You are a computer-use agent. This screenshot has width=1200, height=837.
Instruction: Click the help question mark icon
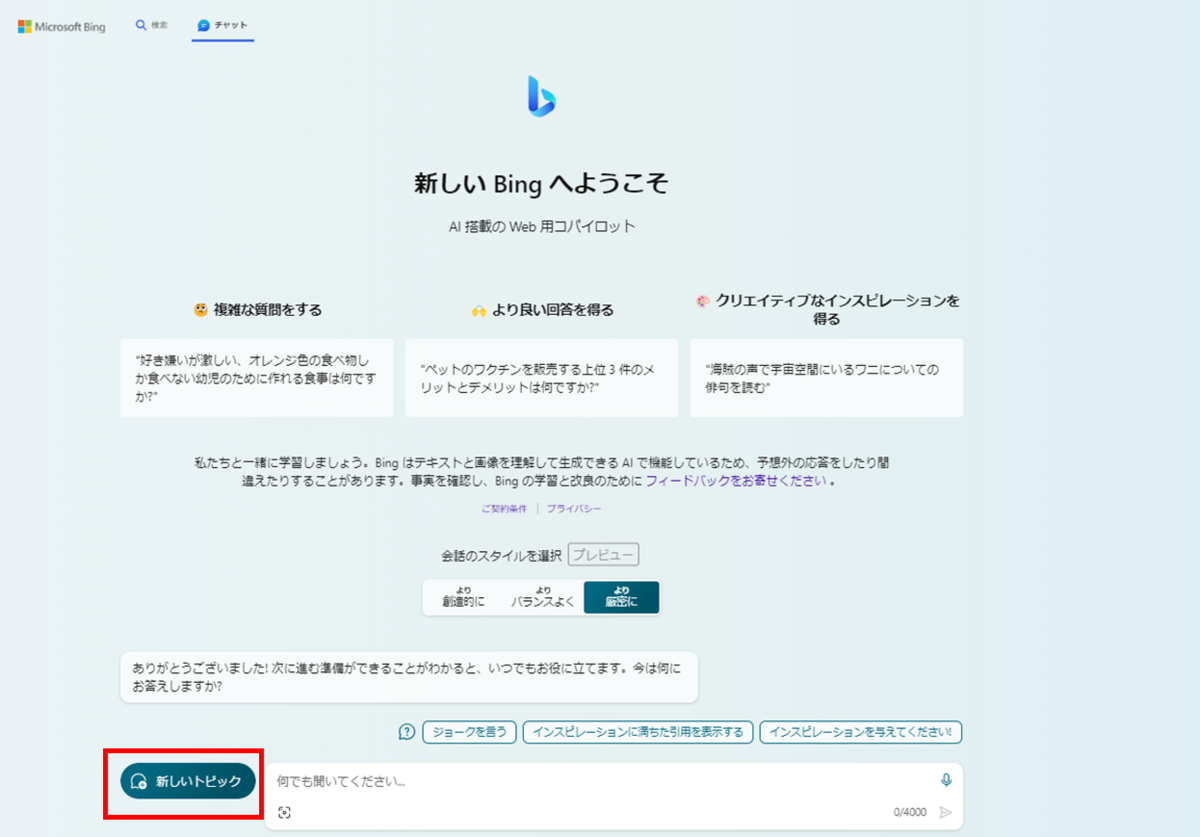[407, 732]
